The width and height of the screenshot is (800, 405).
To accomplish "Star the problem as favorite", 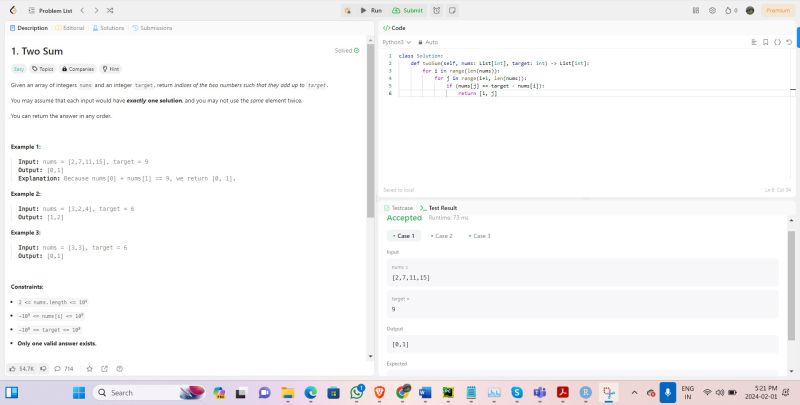I will pos(89,368).
